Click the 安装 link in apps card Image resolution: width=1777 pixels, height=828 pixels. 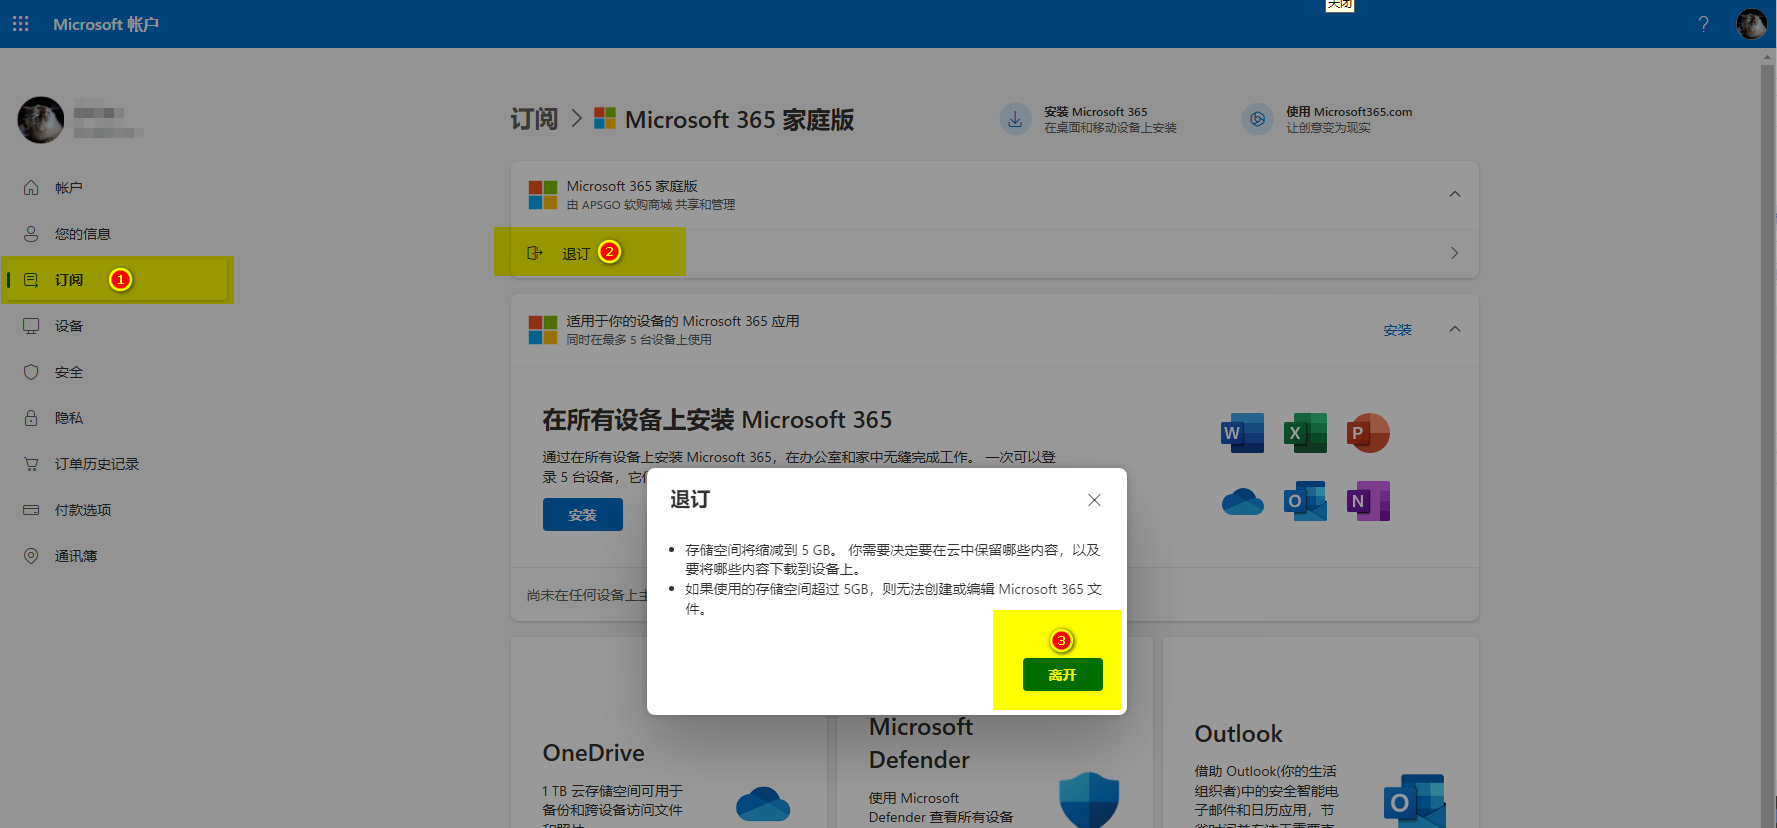[x=1397, y=330]
